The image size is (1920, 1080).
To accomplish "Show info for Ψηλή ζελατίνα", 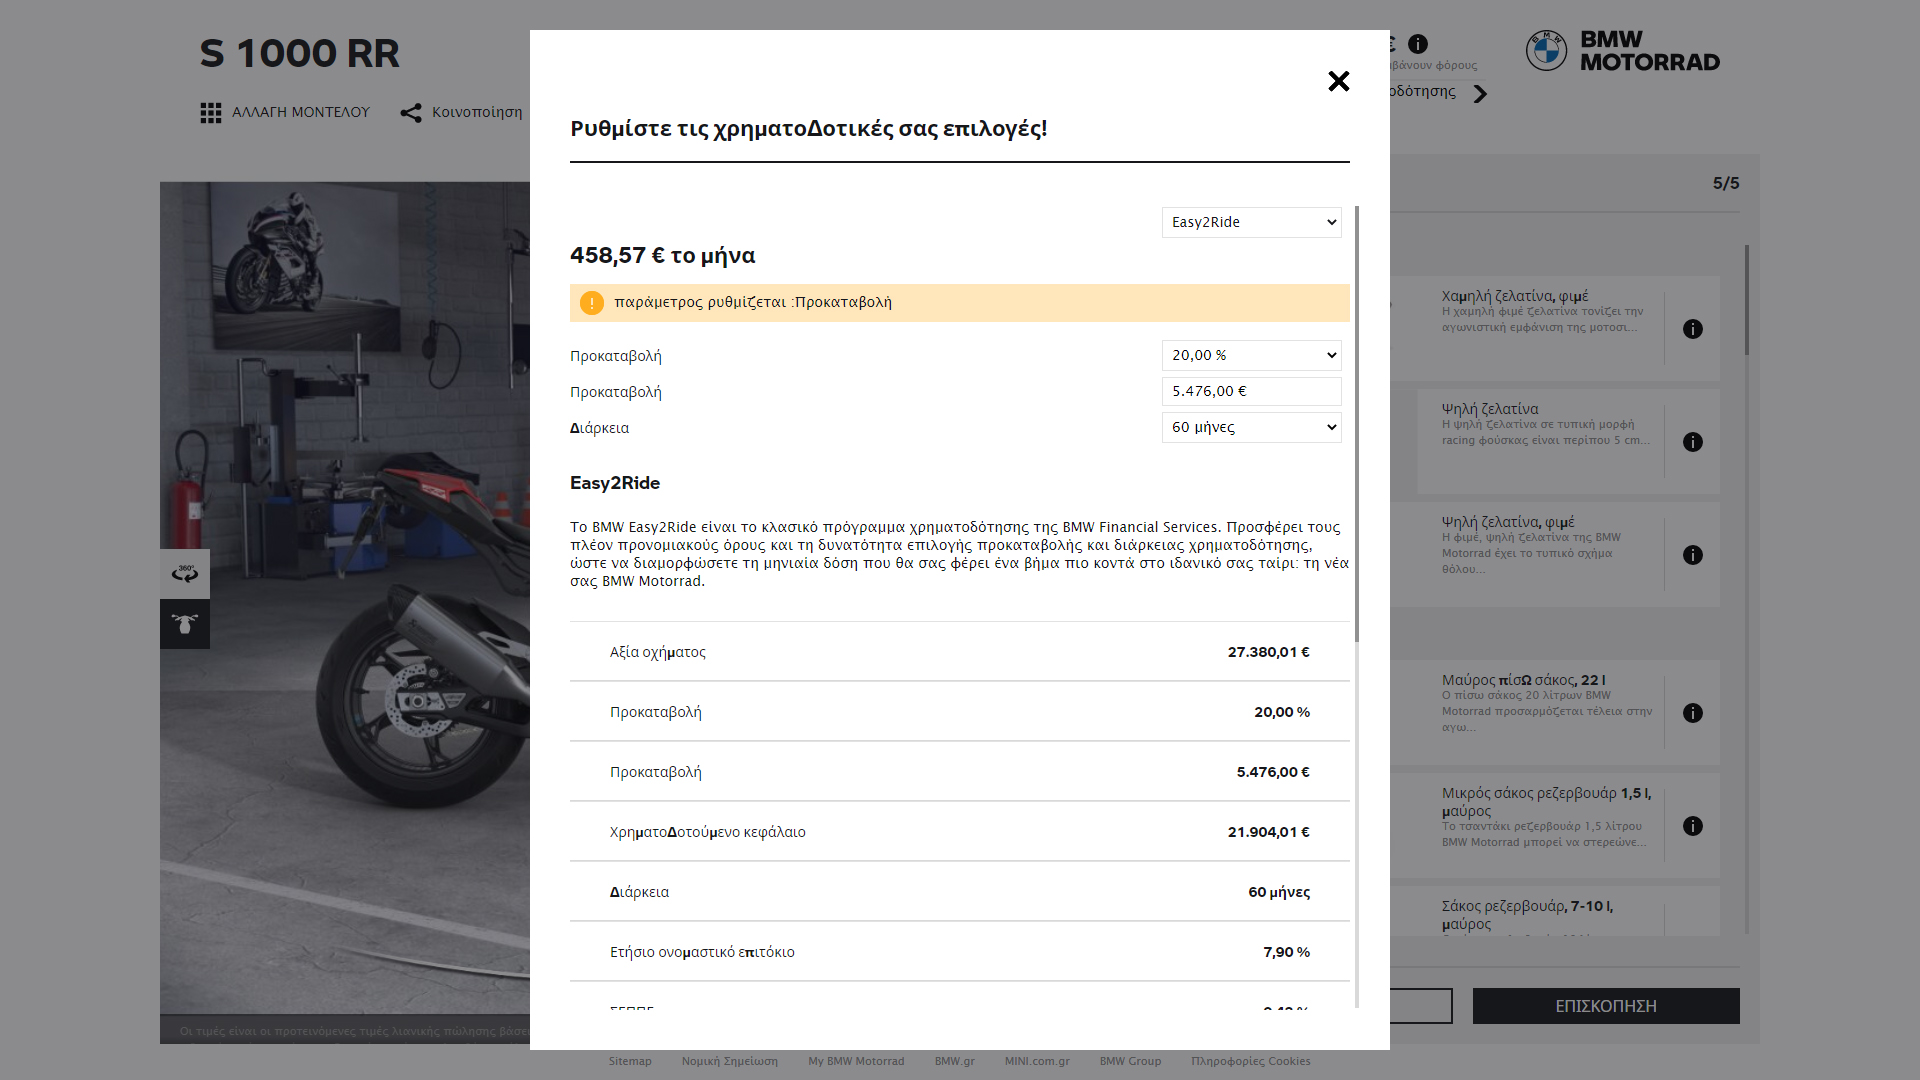I will point(1693,442).
